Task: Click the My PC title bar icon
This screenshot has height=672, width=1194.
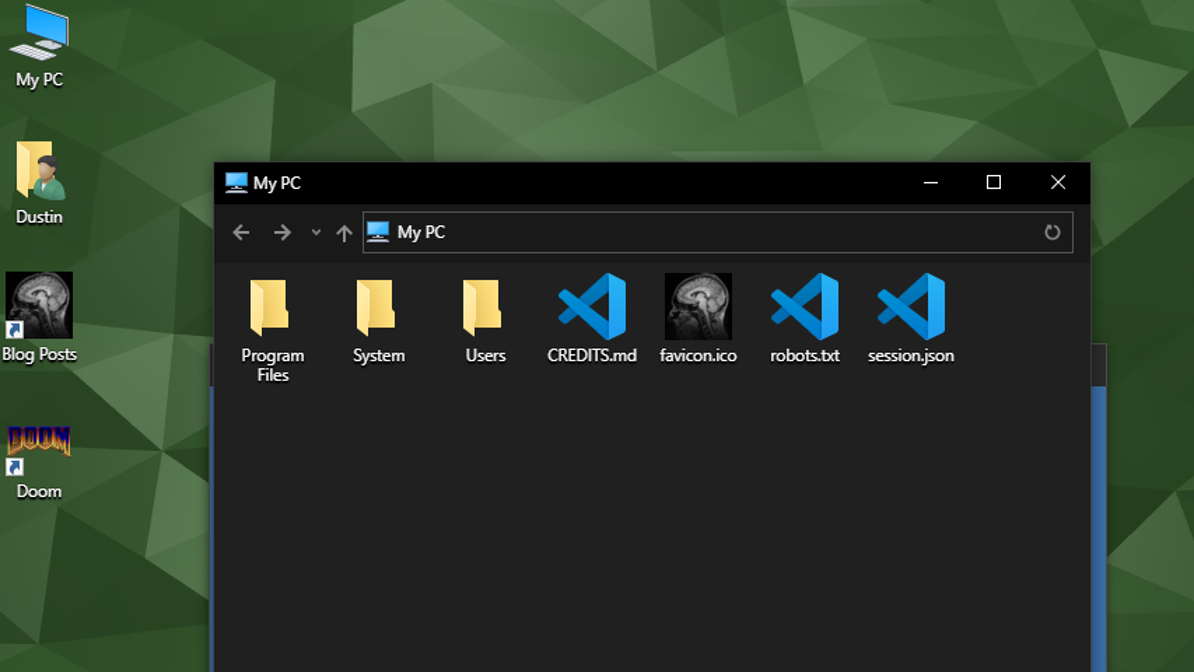Action: pyautogui.click(x=236, y=182)
